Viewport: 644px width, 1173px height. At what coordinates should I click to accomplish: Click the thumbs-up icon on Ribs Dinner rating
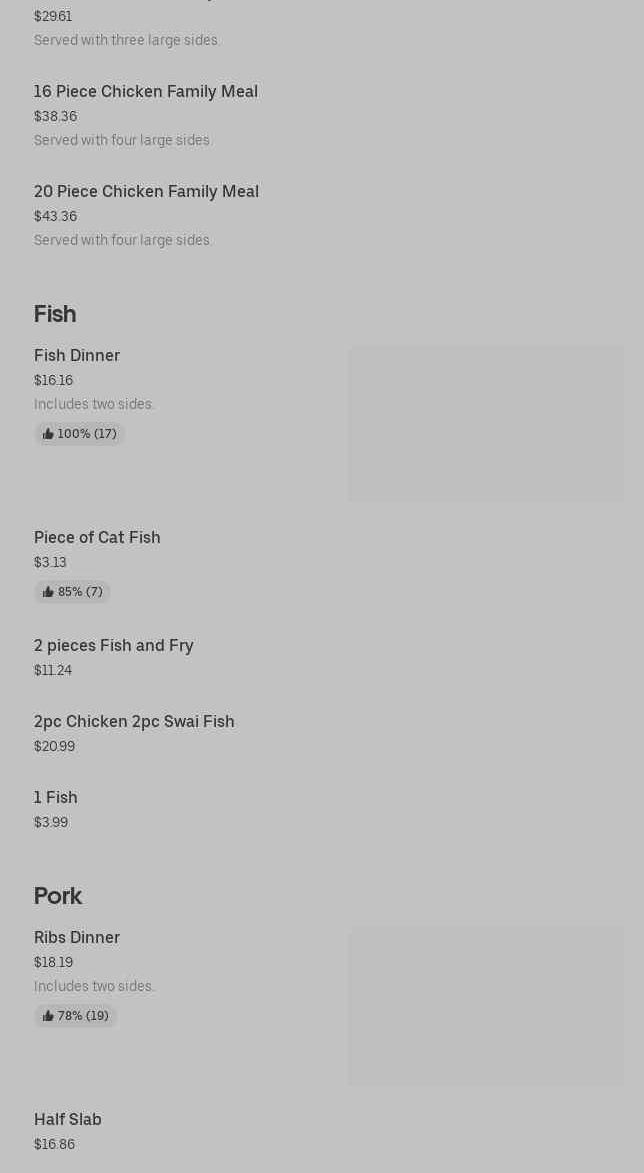(x=48, y=1016)
